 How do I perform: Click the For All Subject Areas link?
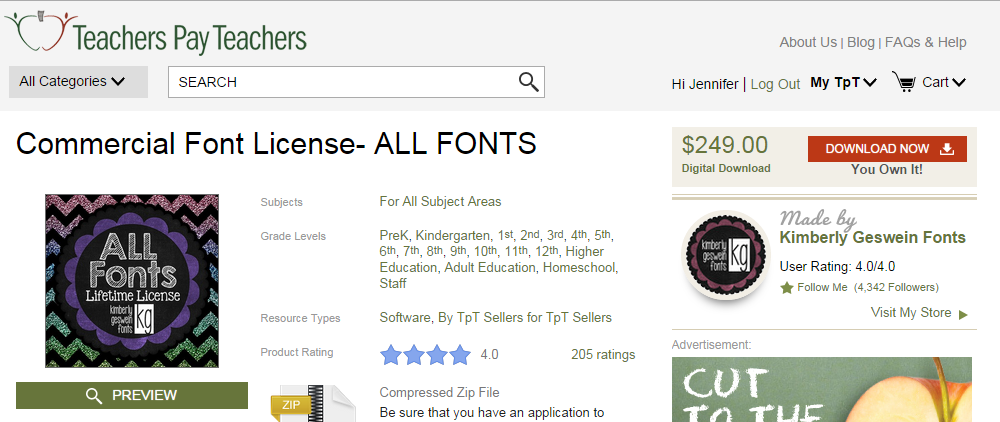pos(440,201)
